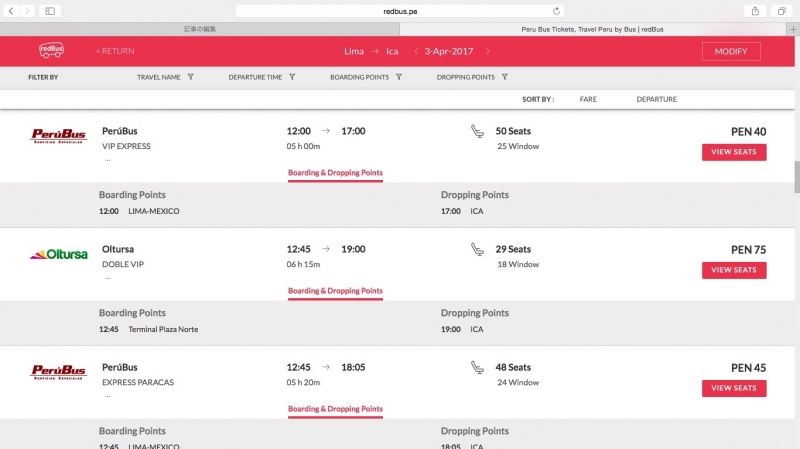
Task: Click the Oltursa company logo
Action: click(59, 255)
